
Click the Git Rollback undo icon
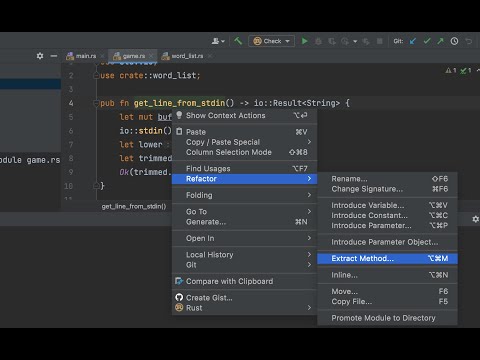(469, 41)
